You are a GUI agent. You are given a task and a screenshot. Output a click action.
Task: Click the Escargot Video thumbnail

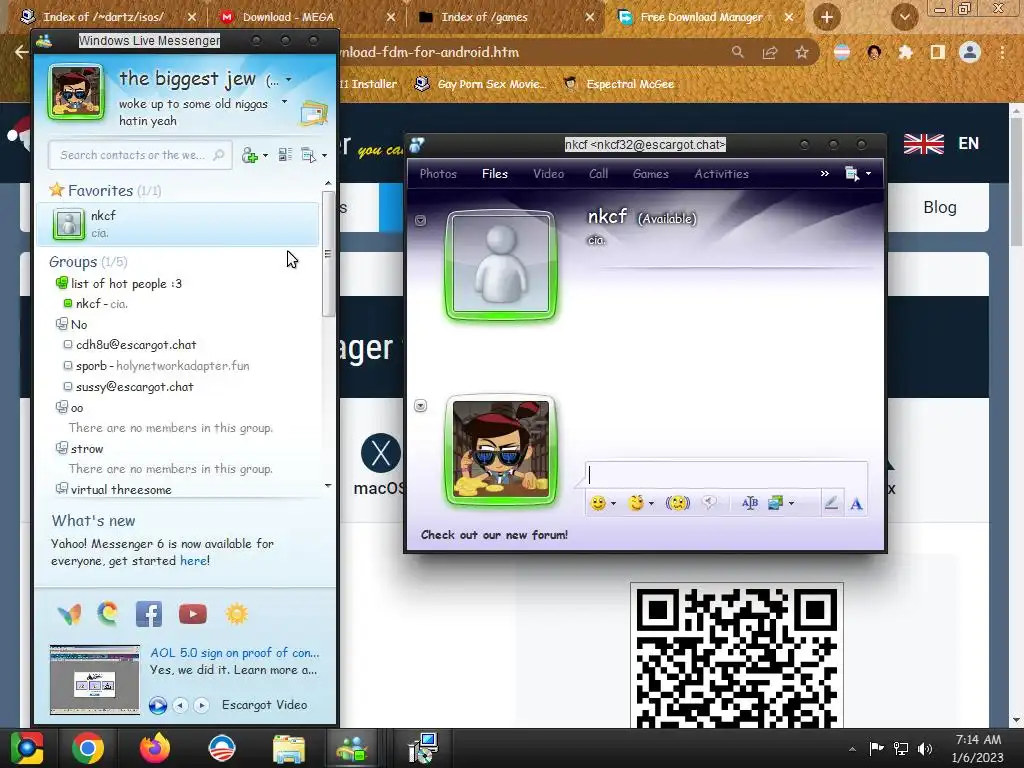pyautogui.click(x=95, y=679)
